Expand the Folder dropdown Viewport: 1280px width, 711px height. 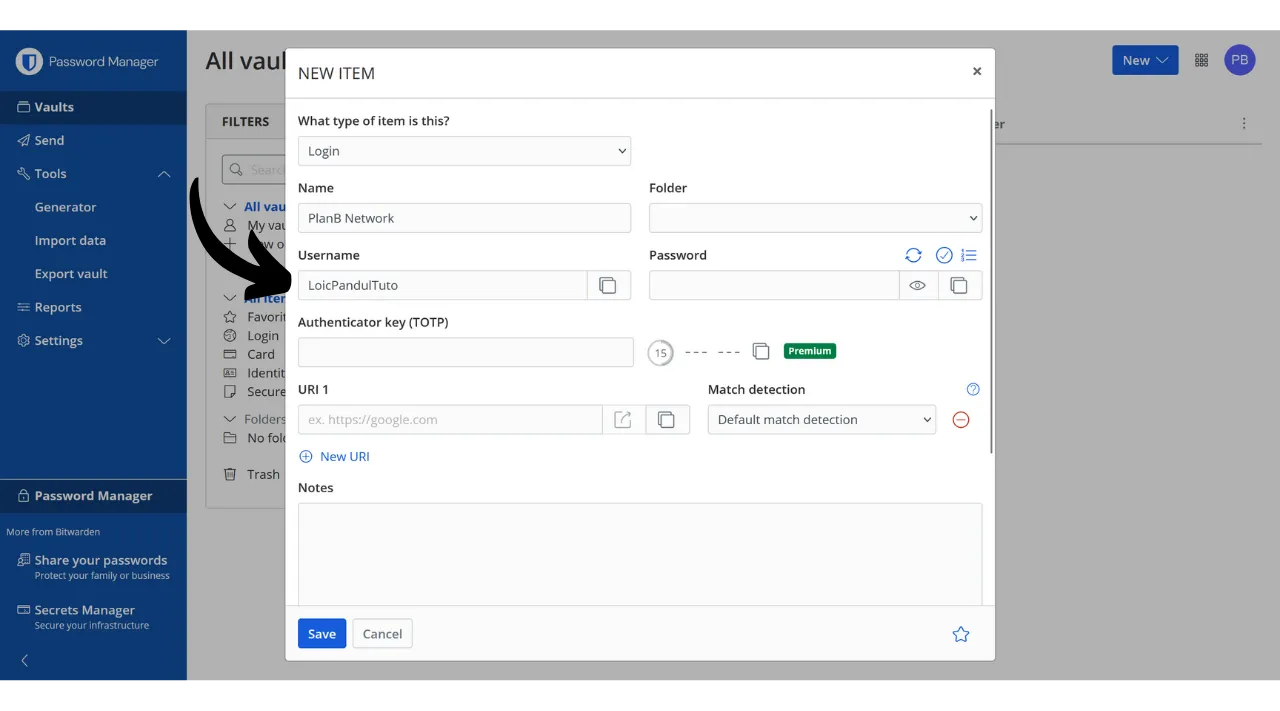pos(815,218)
